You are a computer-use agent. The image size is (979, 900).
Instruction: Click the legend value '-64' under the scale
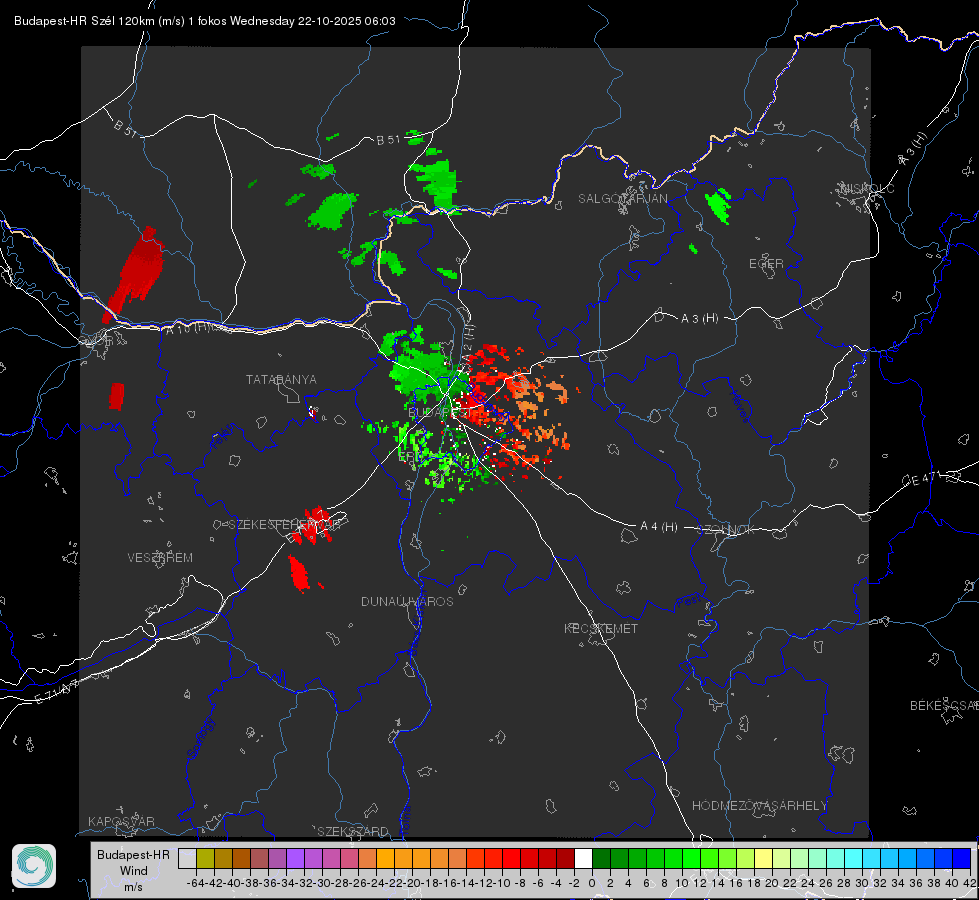pyautogui.click(x=196, y=883)
